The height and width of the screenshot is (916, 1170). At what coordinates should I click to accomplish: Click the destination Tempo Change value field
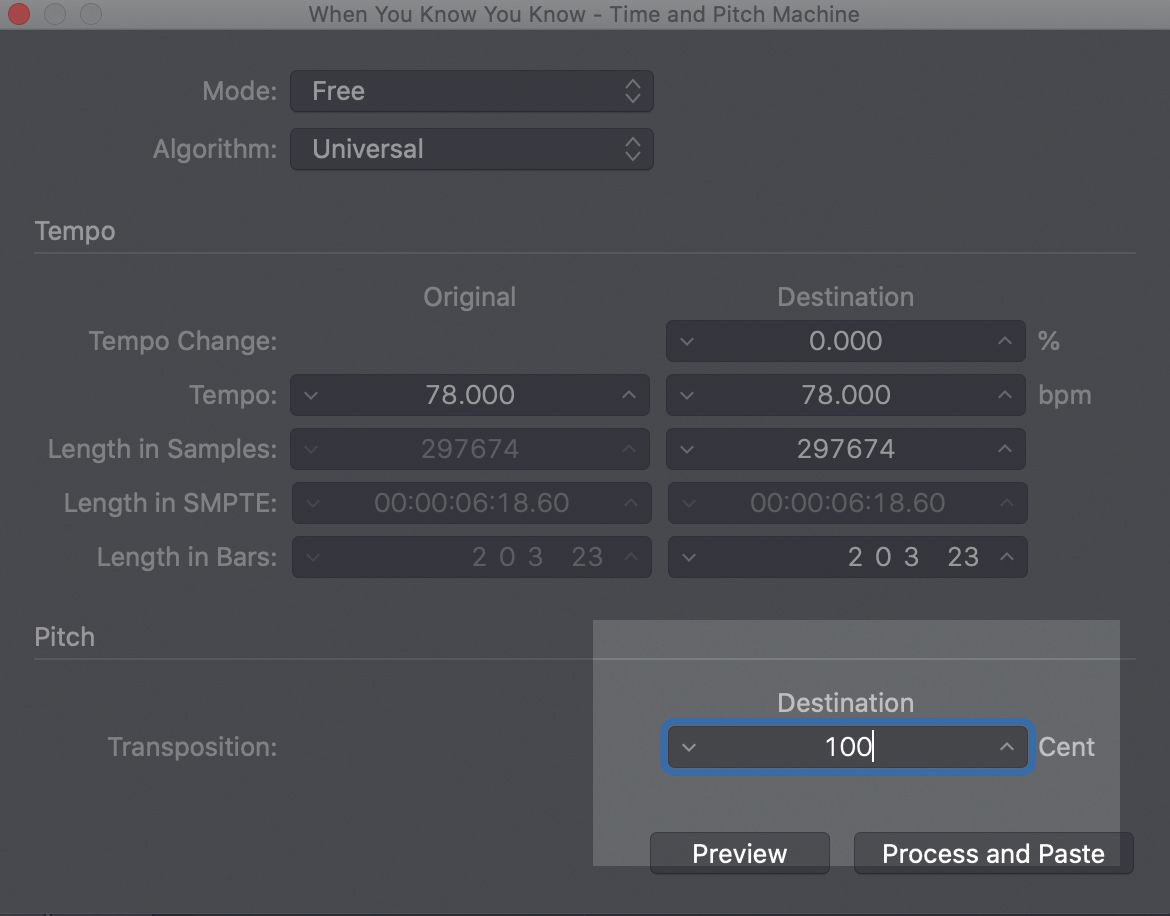(x=846, y=341)
